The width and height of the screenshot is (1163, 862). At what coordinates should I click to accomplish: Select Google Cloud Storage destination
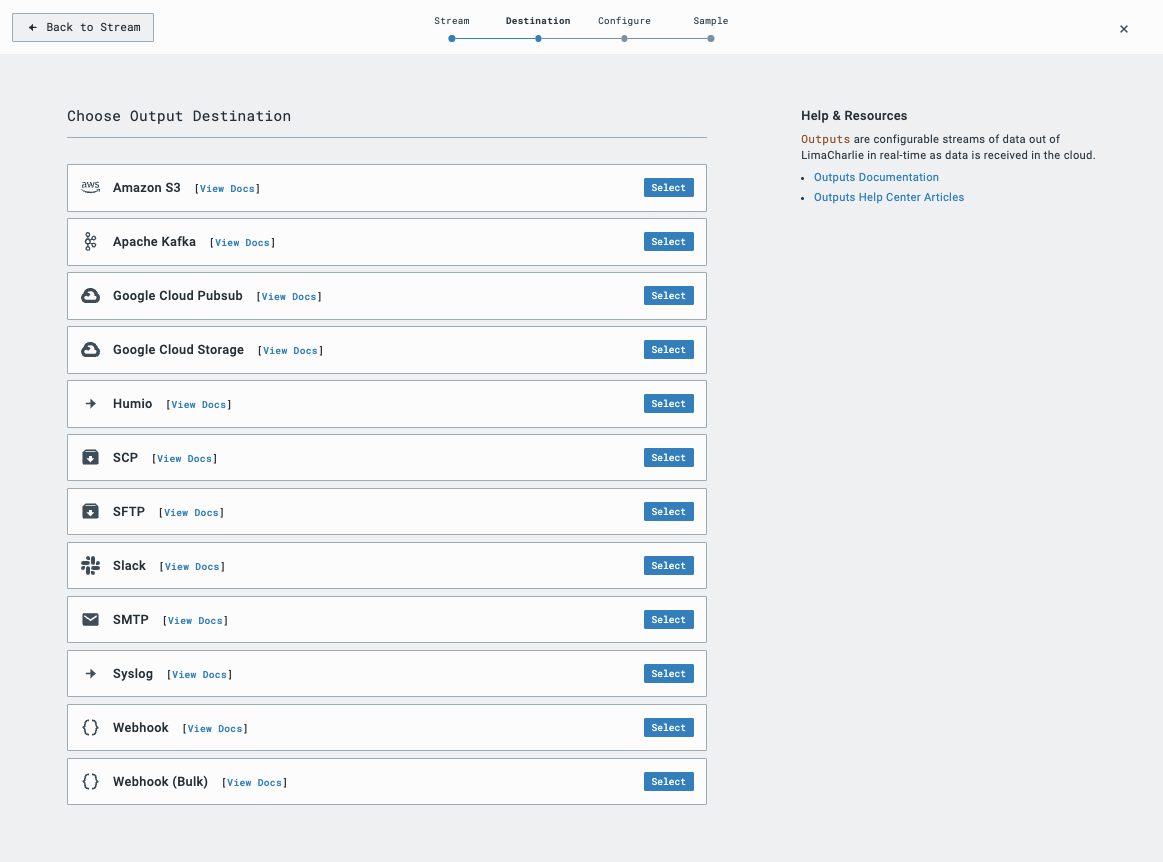click(668, 350)
